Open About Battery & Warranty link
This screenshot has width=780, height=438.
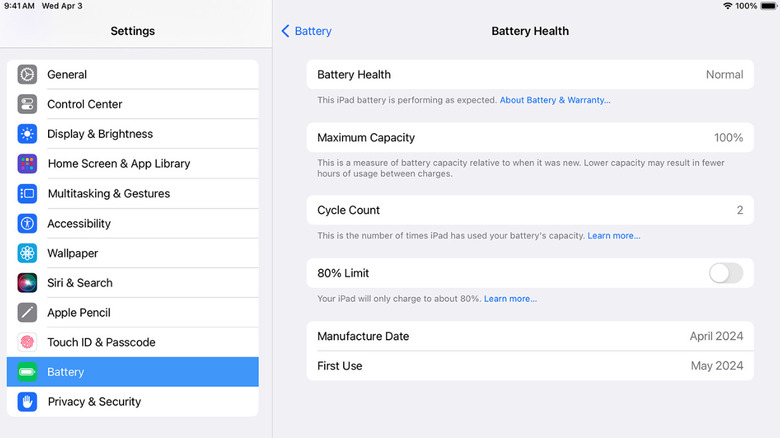[555, 100]
